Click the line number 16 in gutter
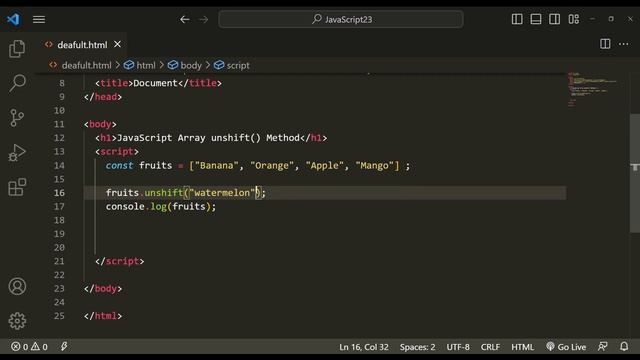640x360 pixels. [x=59, y=193]
